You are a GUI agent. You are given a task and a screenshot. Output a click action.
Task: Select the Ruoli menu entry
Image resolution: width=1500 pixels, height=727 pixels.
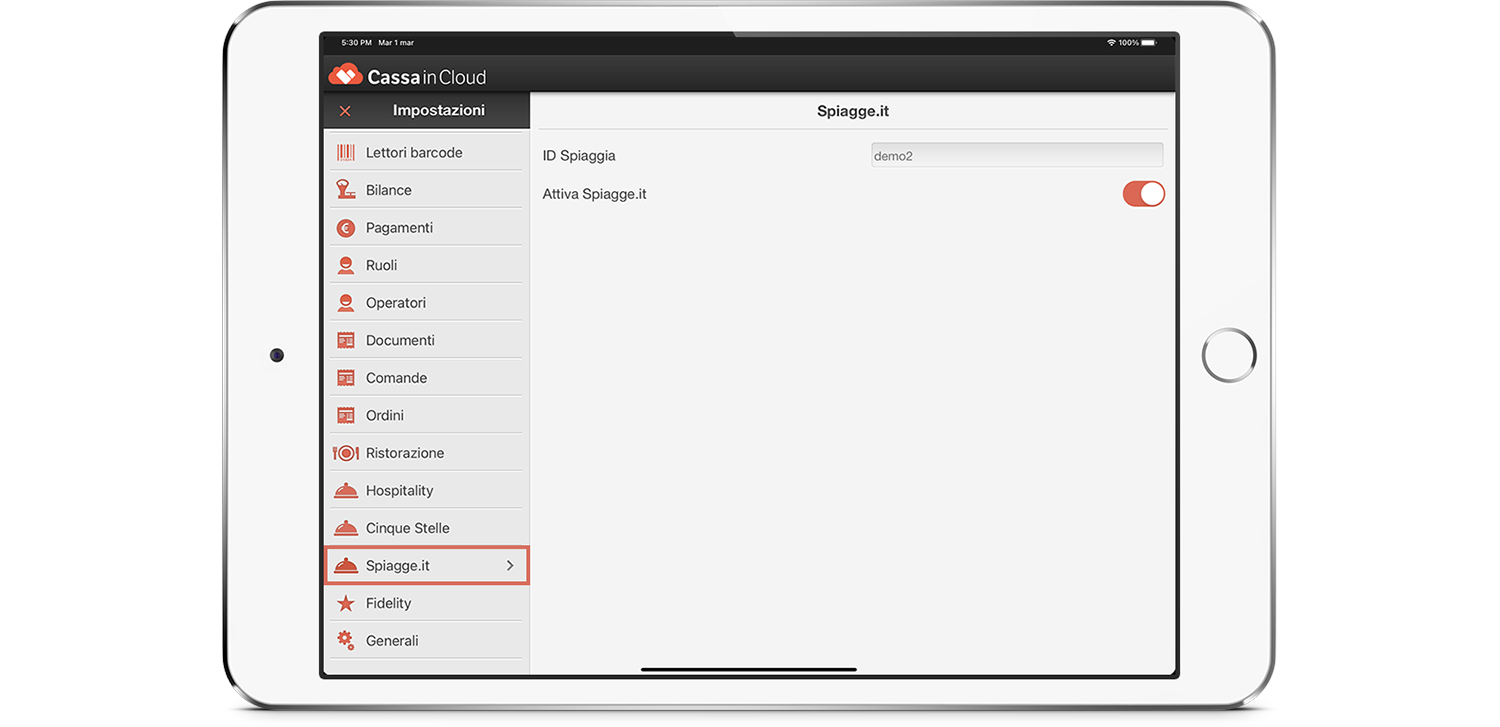pos(426,265)
